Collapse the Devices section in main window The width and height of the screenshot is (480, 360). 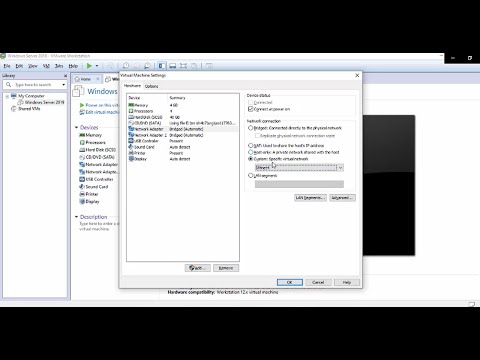(x=76, y=127)
